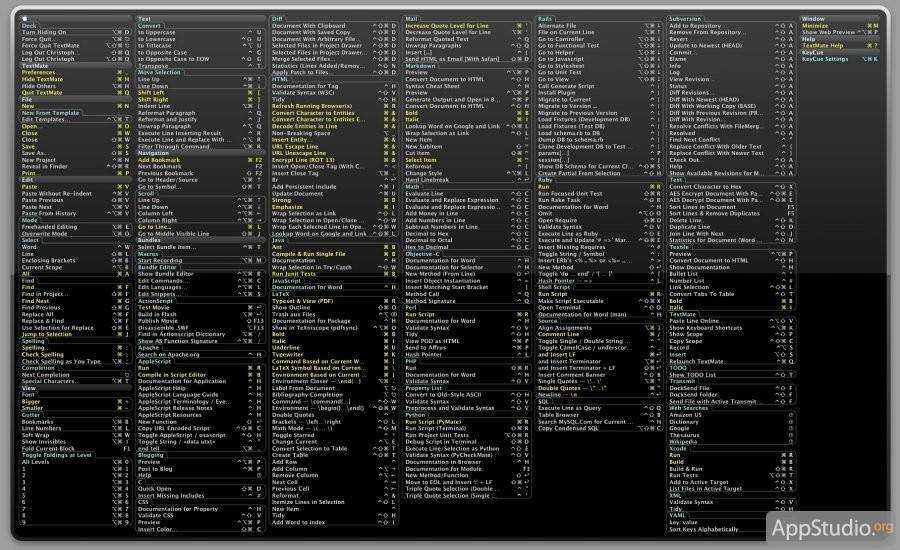Screen dimensions: 900x550
Task: Toggle Overwrite Mode entry
Action: point(44,234)
